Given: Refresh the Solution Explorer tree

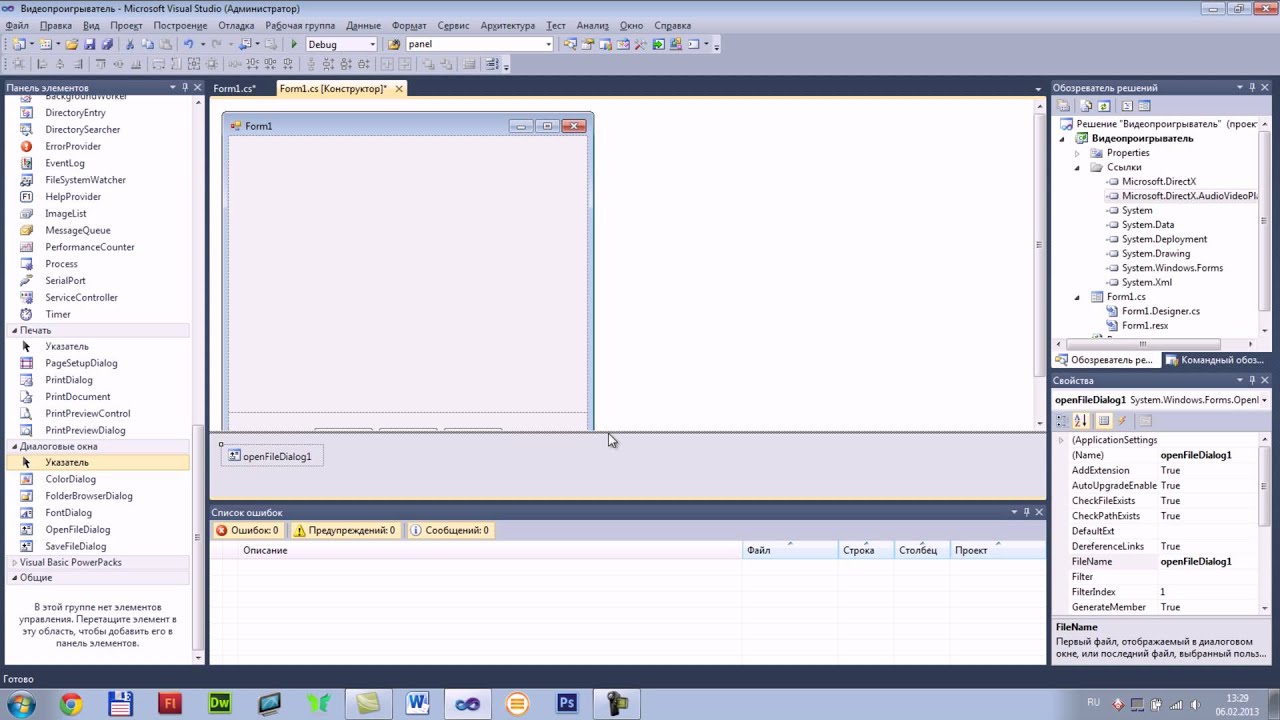Looking at the screenshot, I should [x=1103, y=106].
